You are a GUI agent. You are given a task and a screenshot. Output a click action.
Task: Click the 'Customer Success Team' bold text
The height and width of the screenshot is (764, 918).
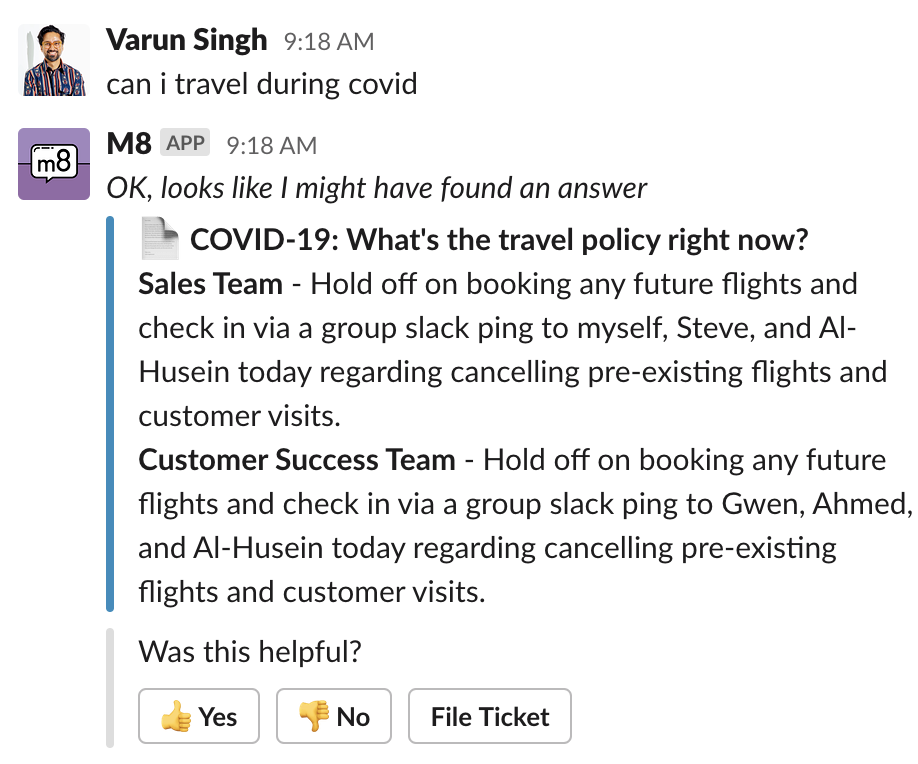point(294,460)
